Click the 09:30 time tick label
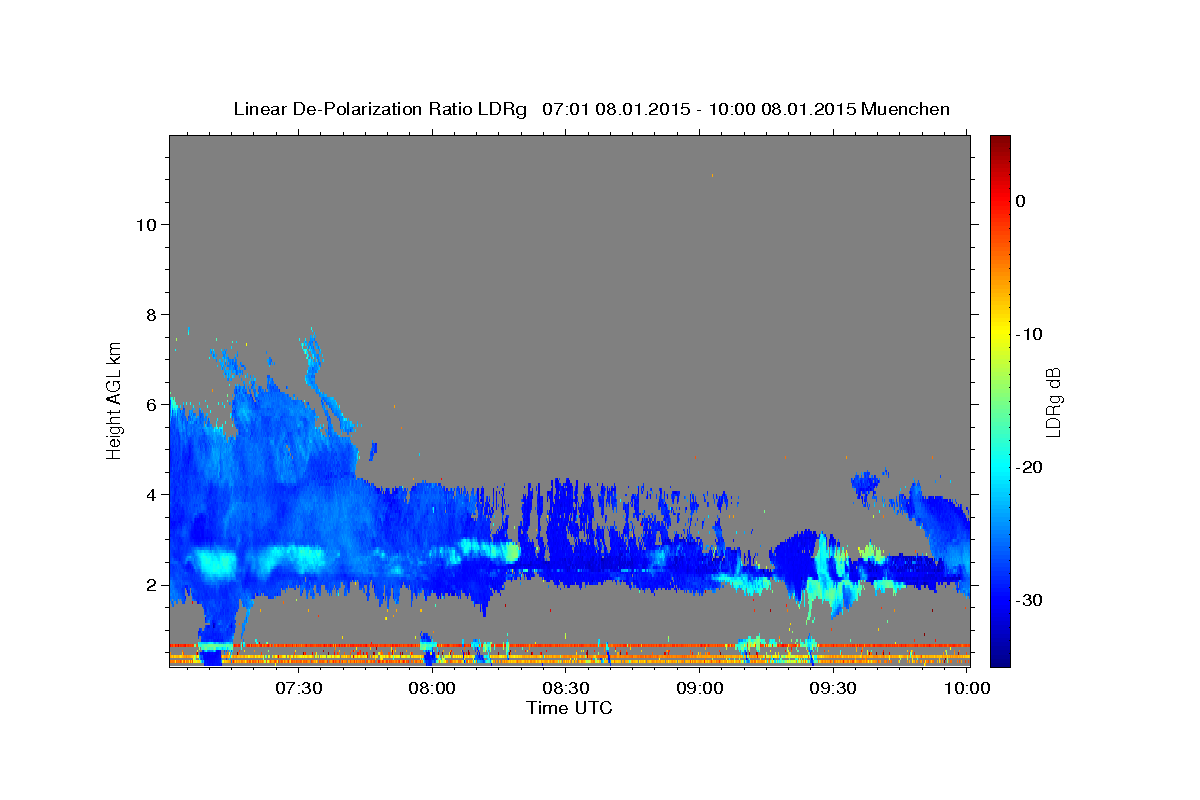Screen dimensions: 1200x800 [833, 688]
